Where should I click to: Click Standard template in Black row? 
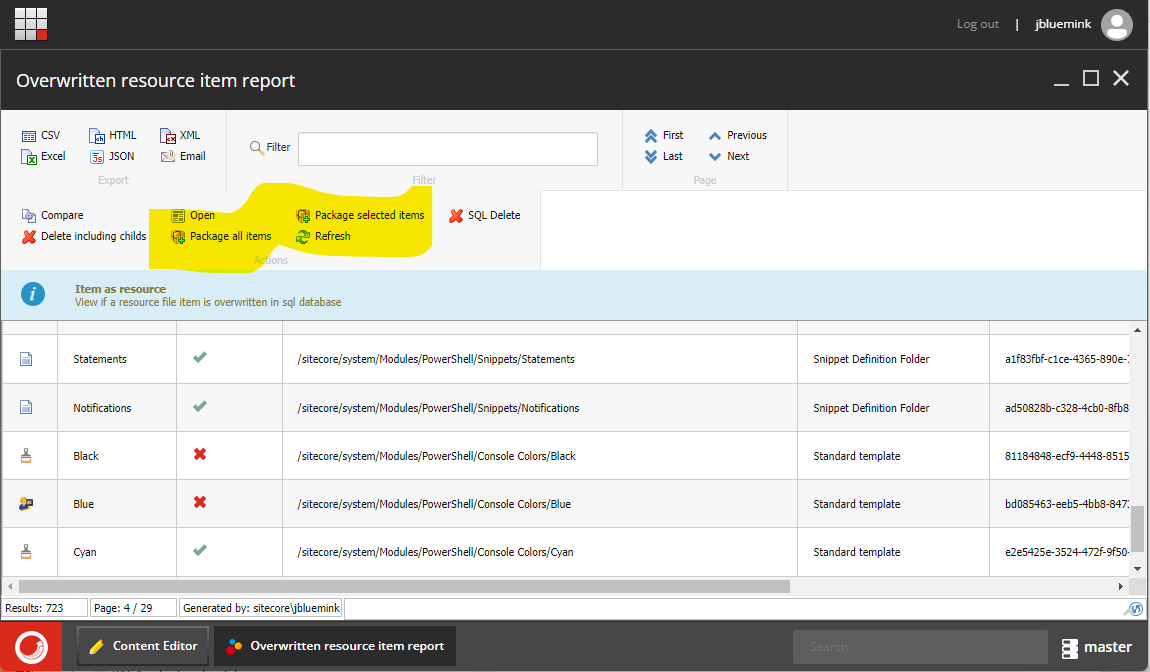(857, 456)
